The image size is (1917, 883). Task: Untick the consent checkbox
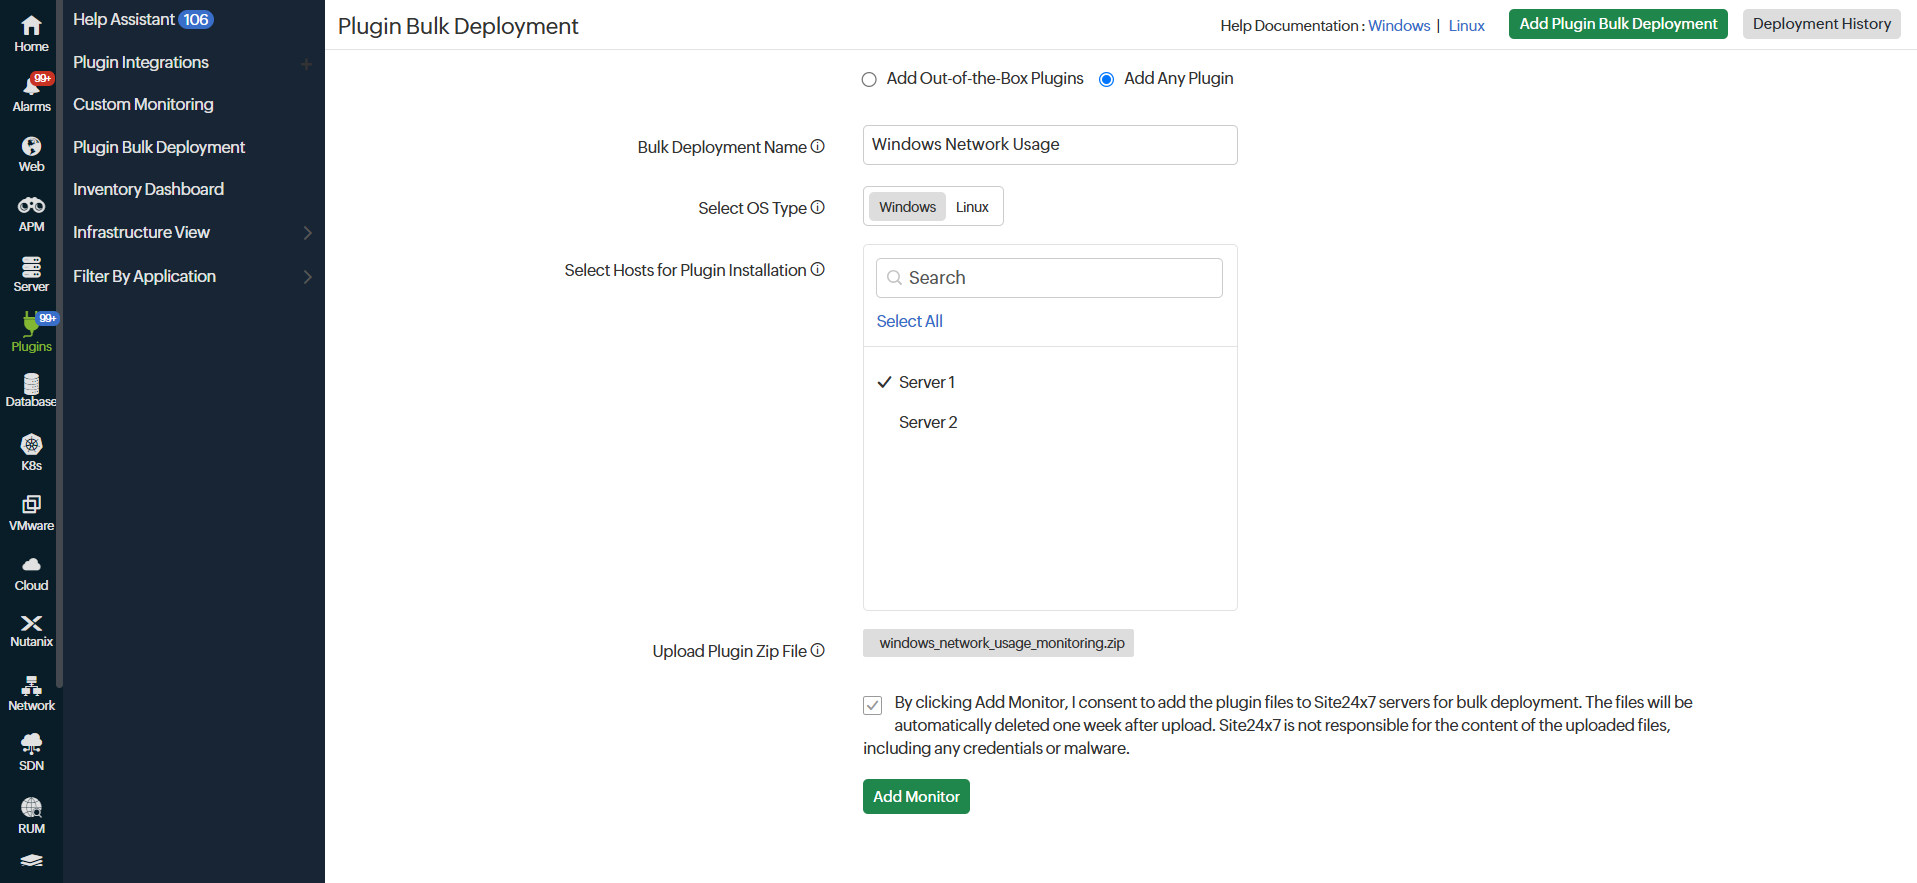[x=873, y=705]
